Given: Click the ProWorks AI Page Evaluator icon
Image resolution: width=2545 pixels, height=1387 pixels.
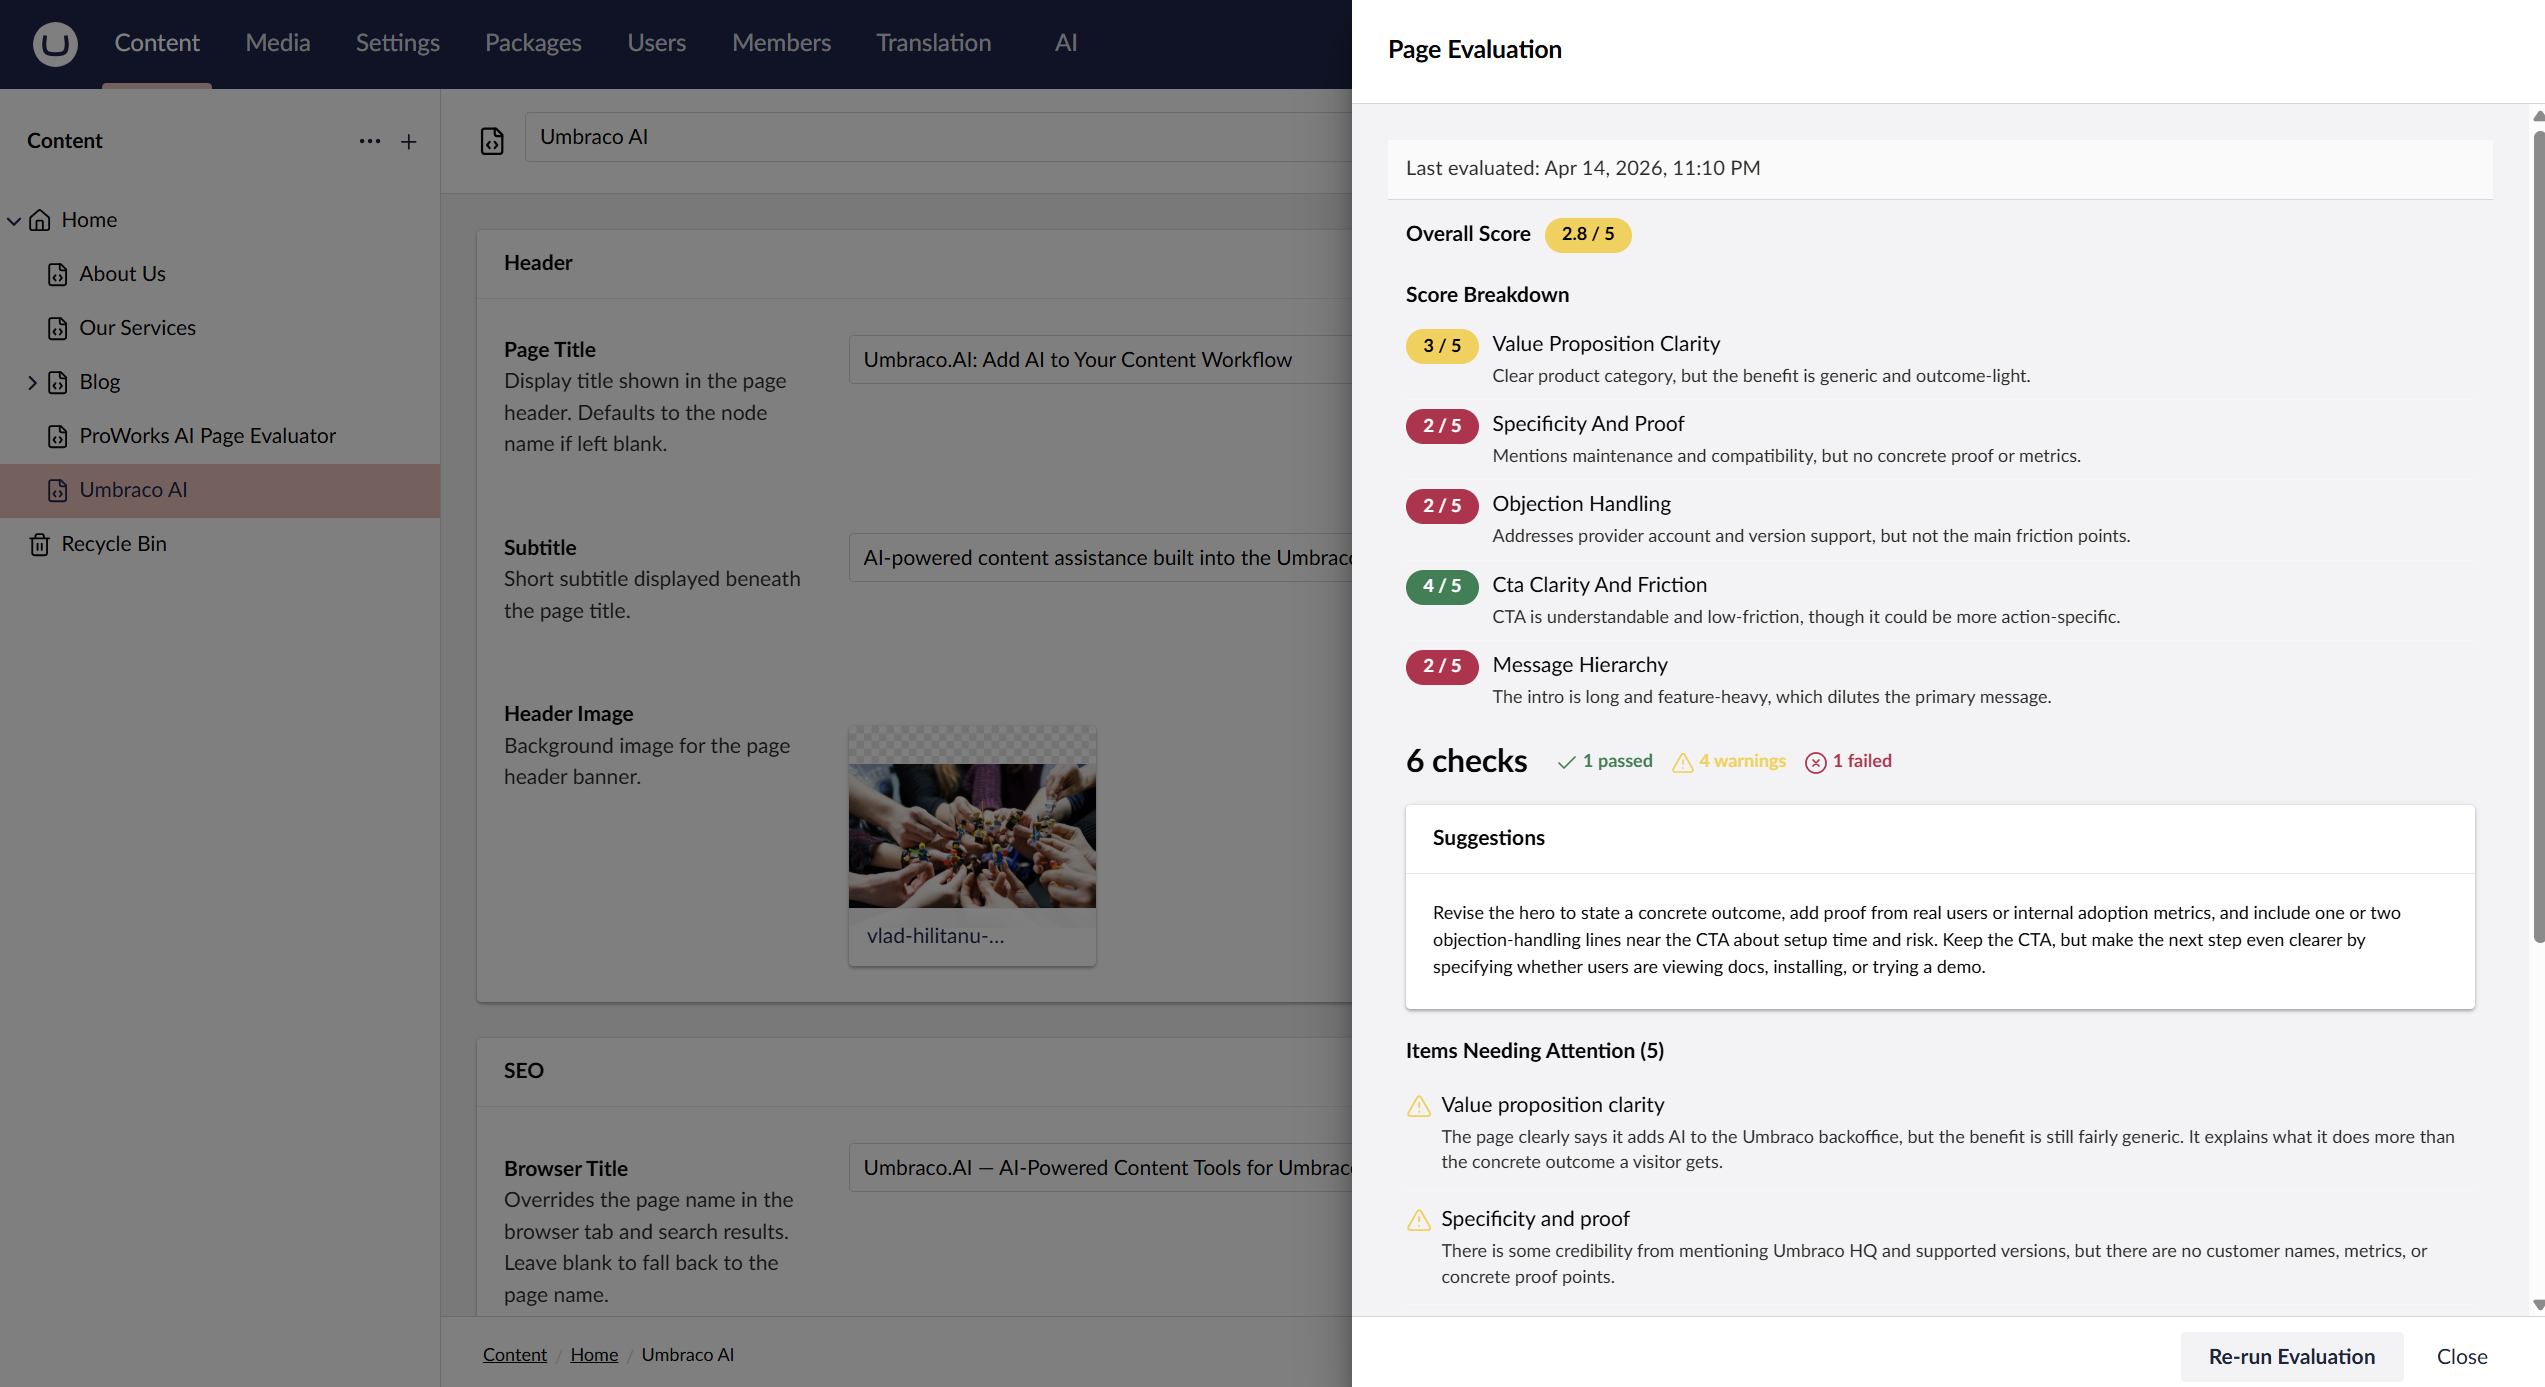Looking at the screenshot, I should (58, 436).
